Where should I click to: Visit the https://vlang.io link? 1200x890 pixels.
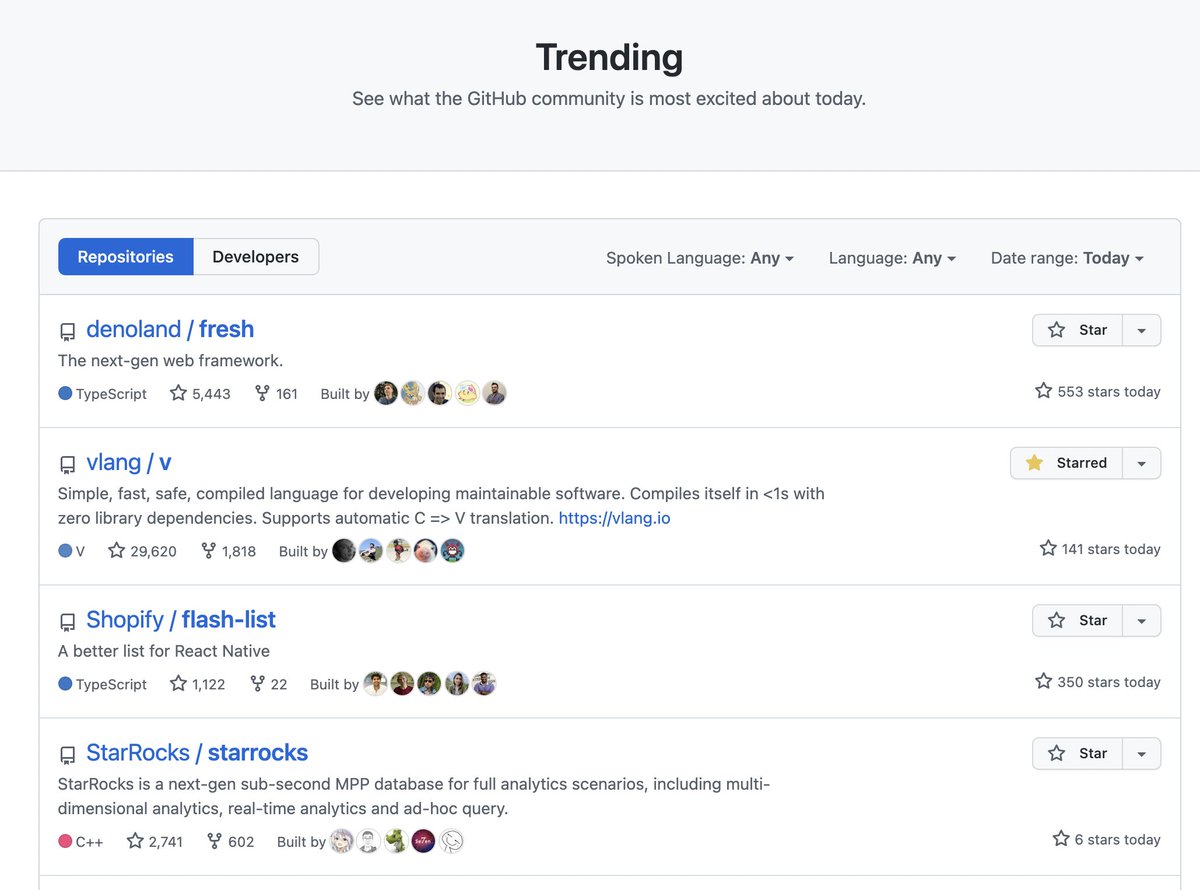[x=614, y=518]
